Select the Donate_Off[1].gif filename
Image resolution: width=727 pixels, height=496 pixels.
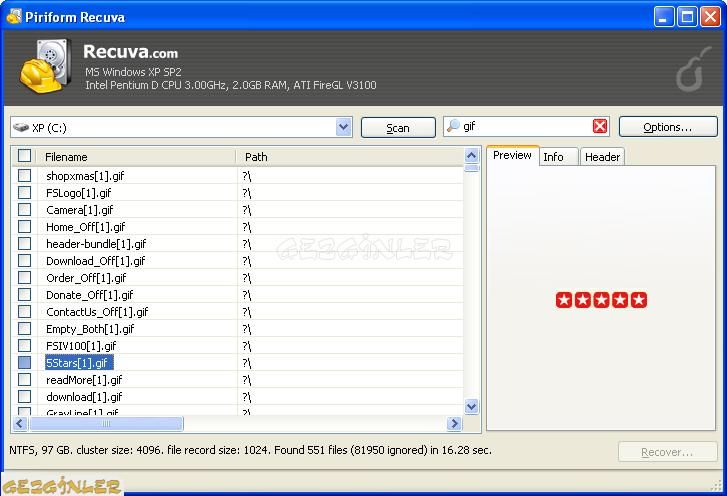[89, 295]
